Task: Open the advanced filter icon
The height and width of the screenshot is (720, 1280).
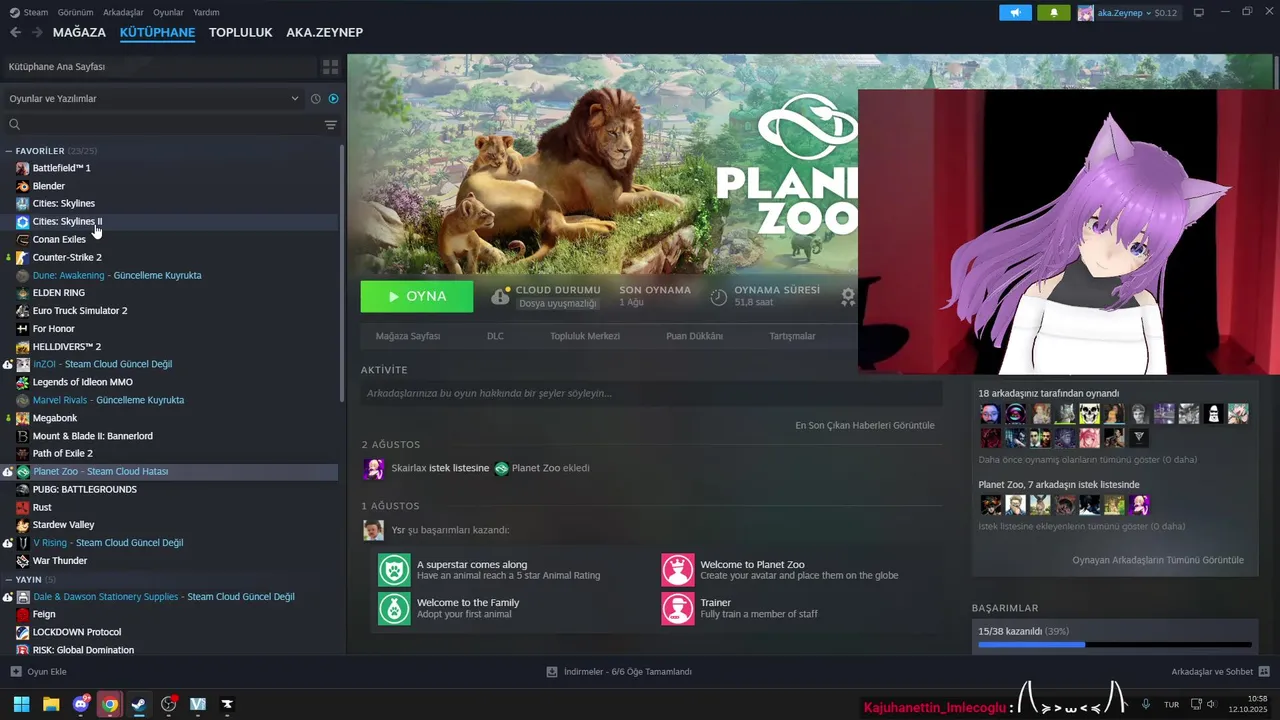Action: [x=330, y=125]
